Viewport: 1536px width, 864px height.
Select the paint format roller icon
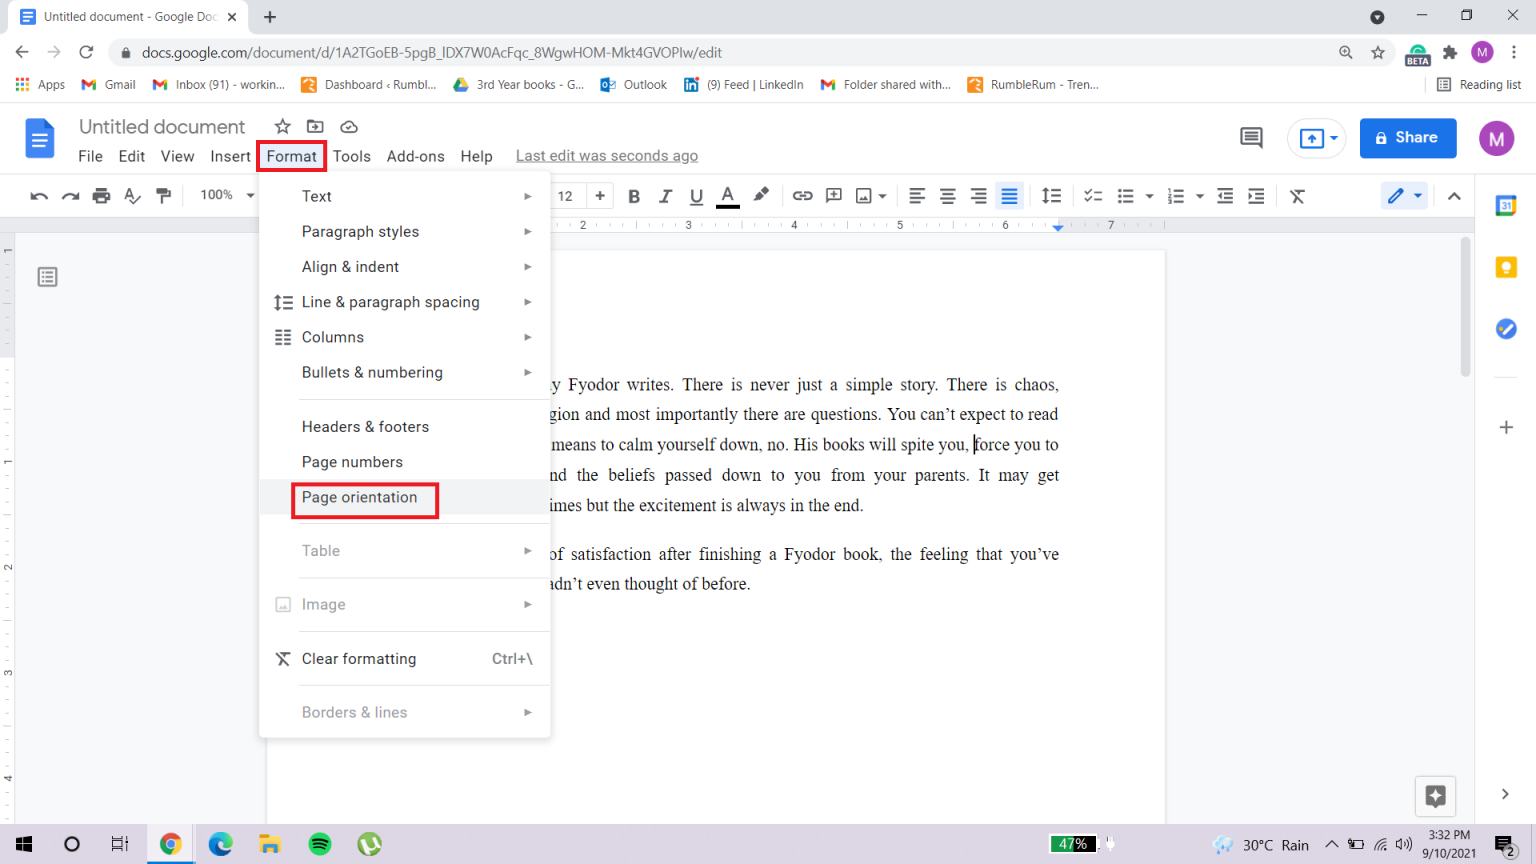tap(164, 196)
